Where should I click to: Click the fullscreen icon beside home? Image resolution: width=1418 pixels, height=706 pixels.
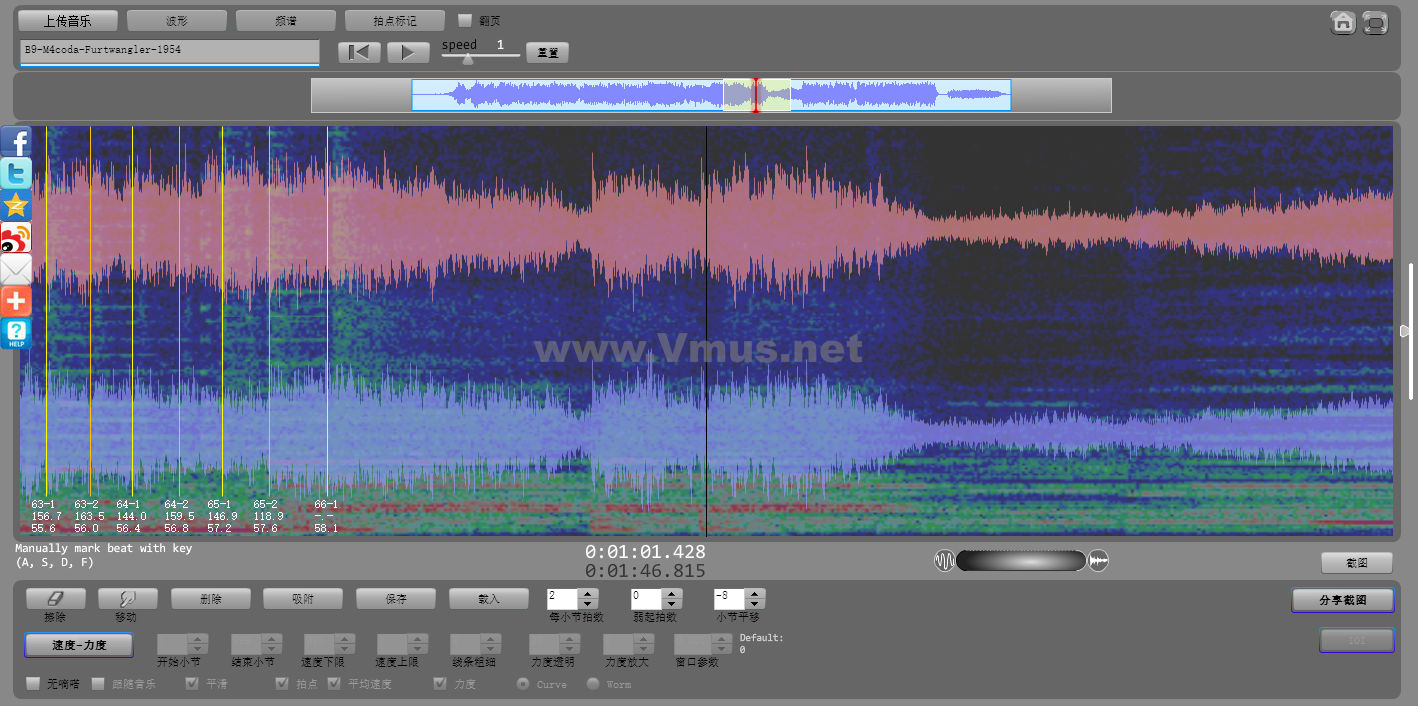[1375, 22]
